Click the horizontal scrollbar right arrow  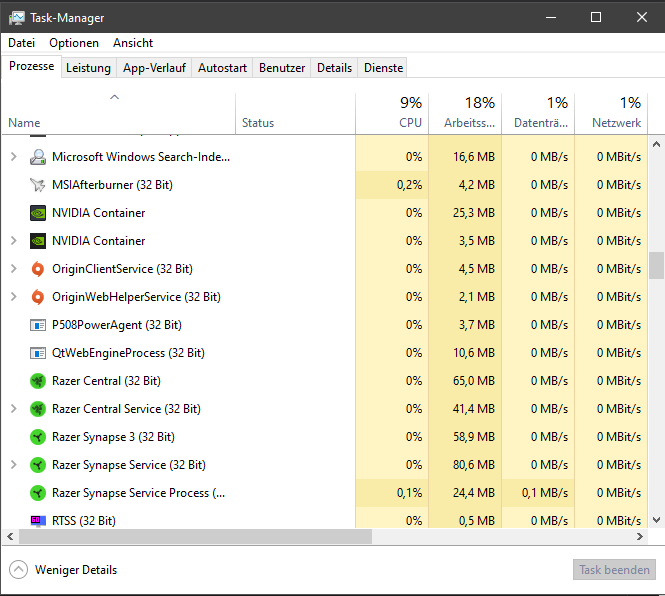(x=640, y=537)
